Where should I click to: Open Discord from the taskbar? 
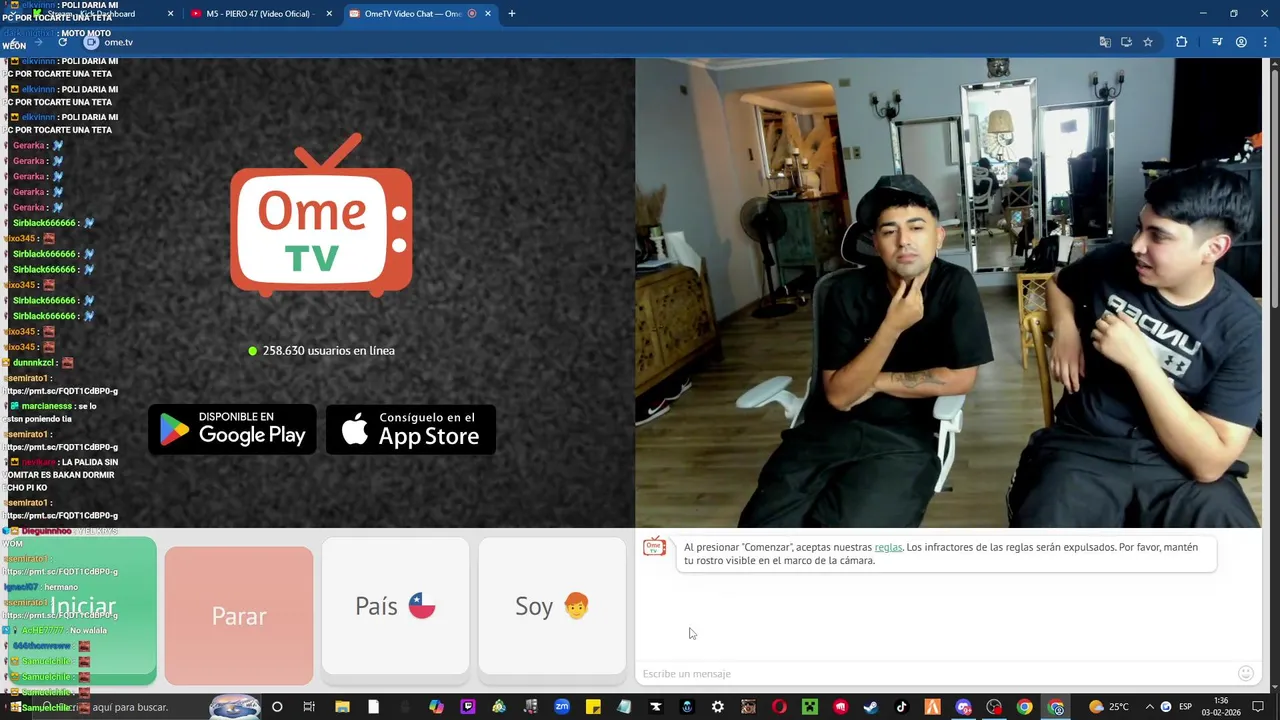tap(963, 707)
